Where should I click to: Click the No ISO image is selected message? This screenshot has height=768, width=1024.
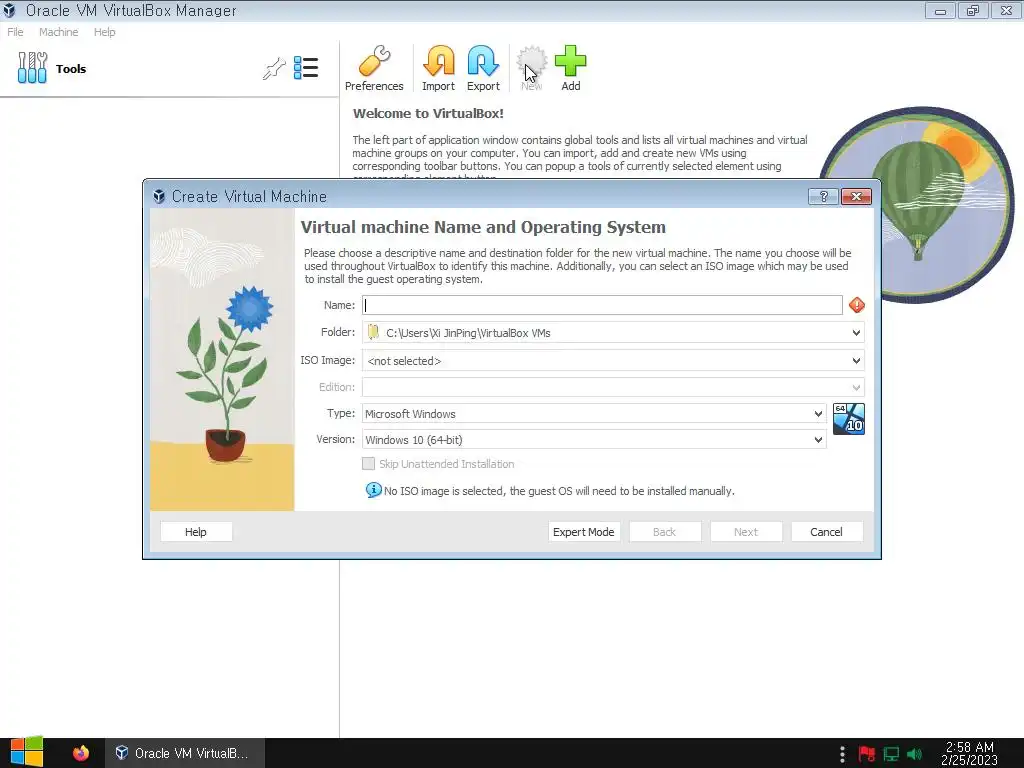click(x=559, y=490)
